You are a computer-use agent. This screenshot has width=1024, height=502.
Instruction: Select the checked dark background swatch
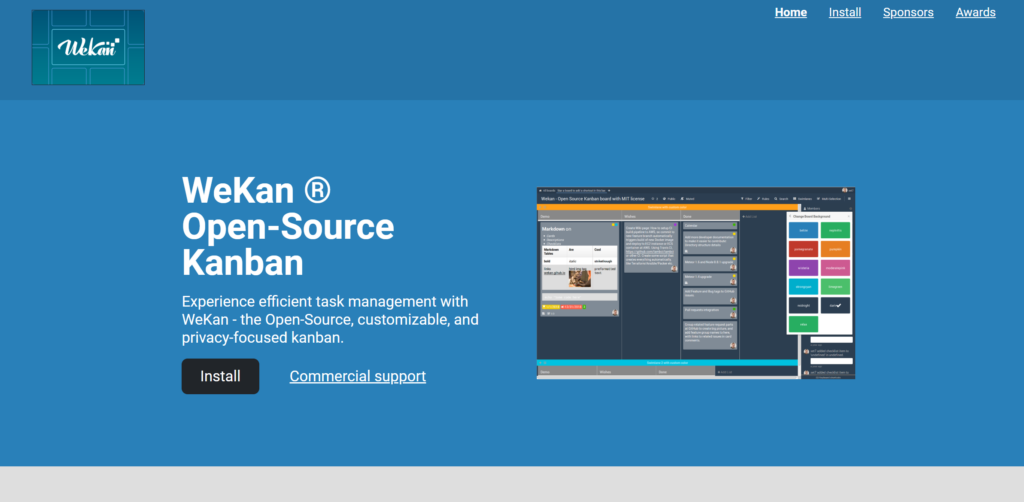coord(835,305)
